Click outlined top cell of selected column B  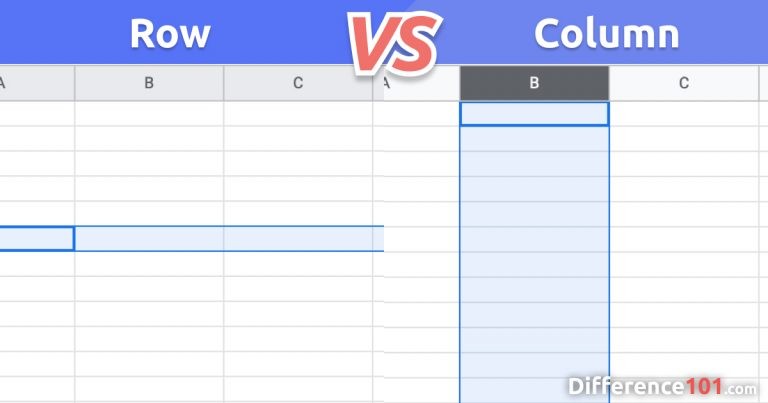tap(534, 114)
